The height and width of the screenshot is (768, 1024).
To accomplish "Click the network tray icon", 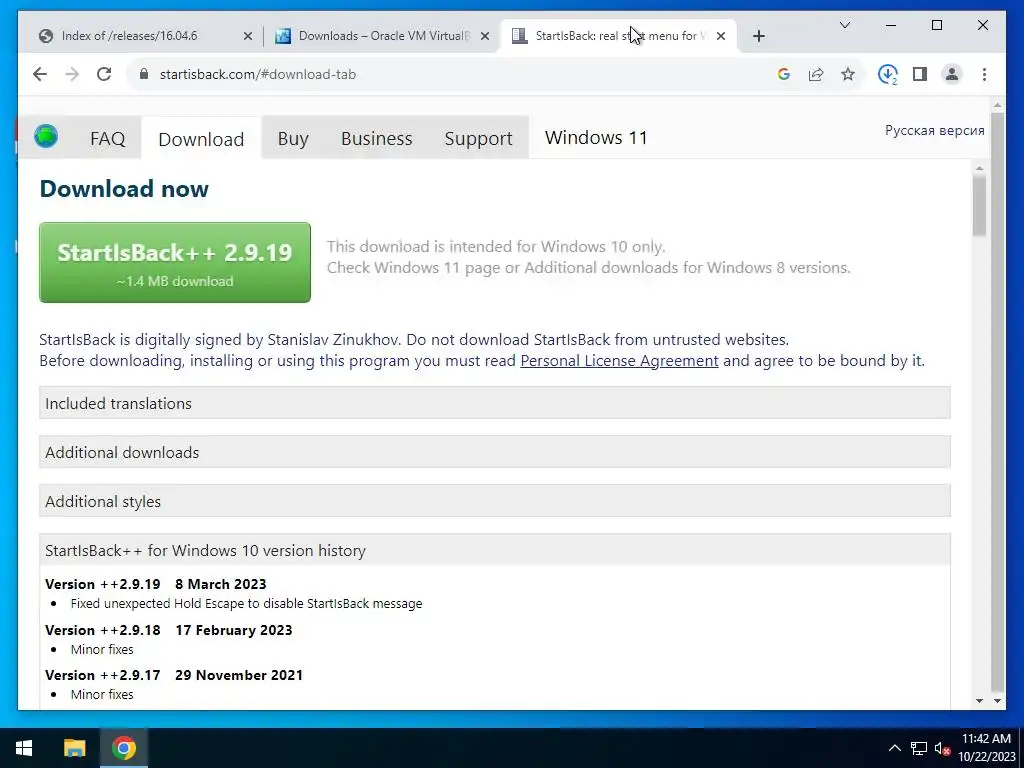I will click(919, 748).
